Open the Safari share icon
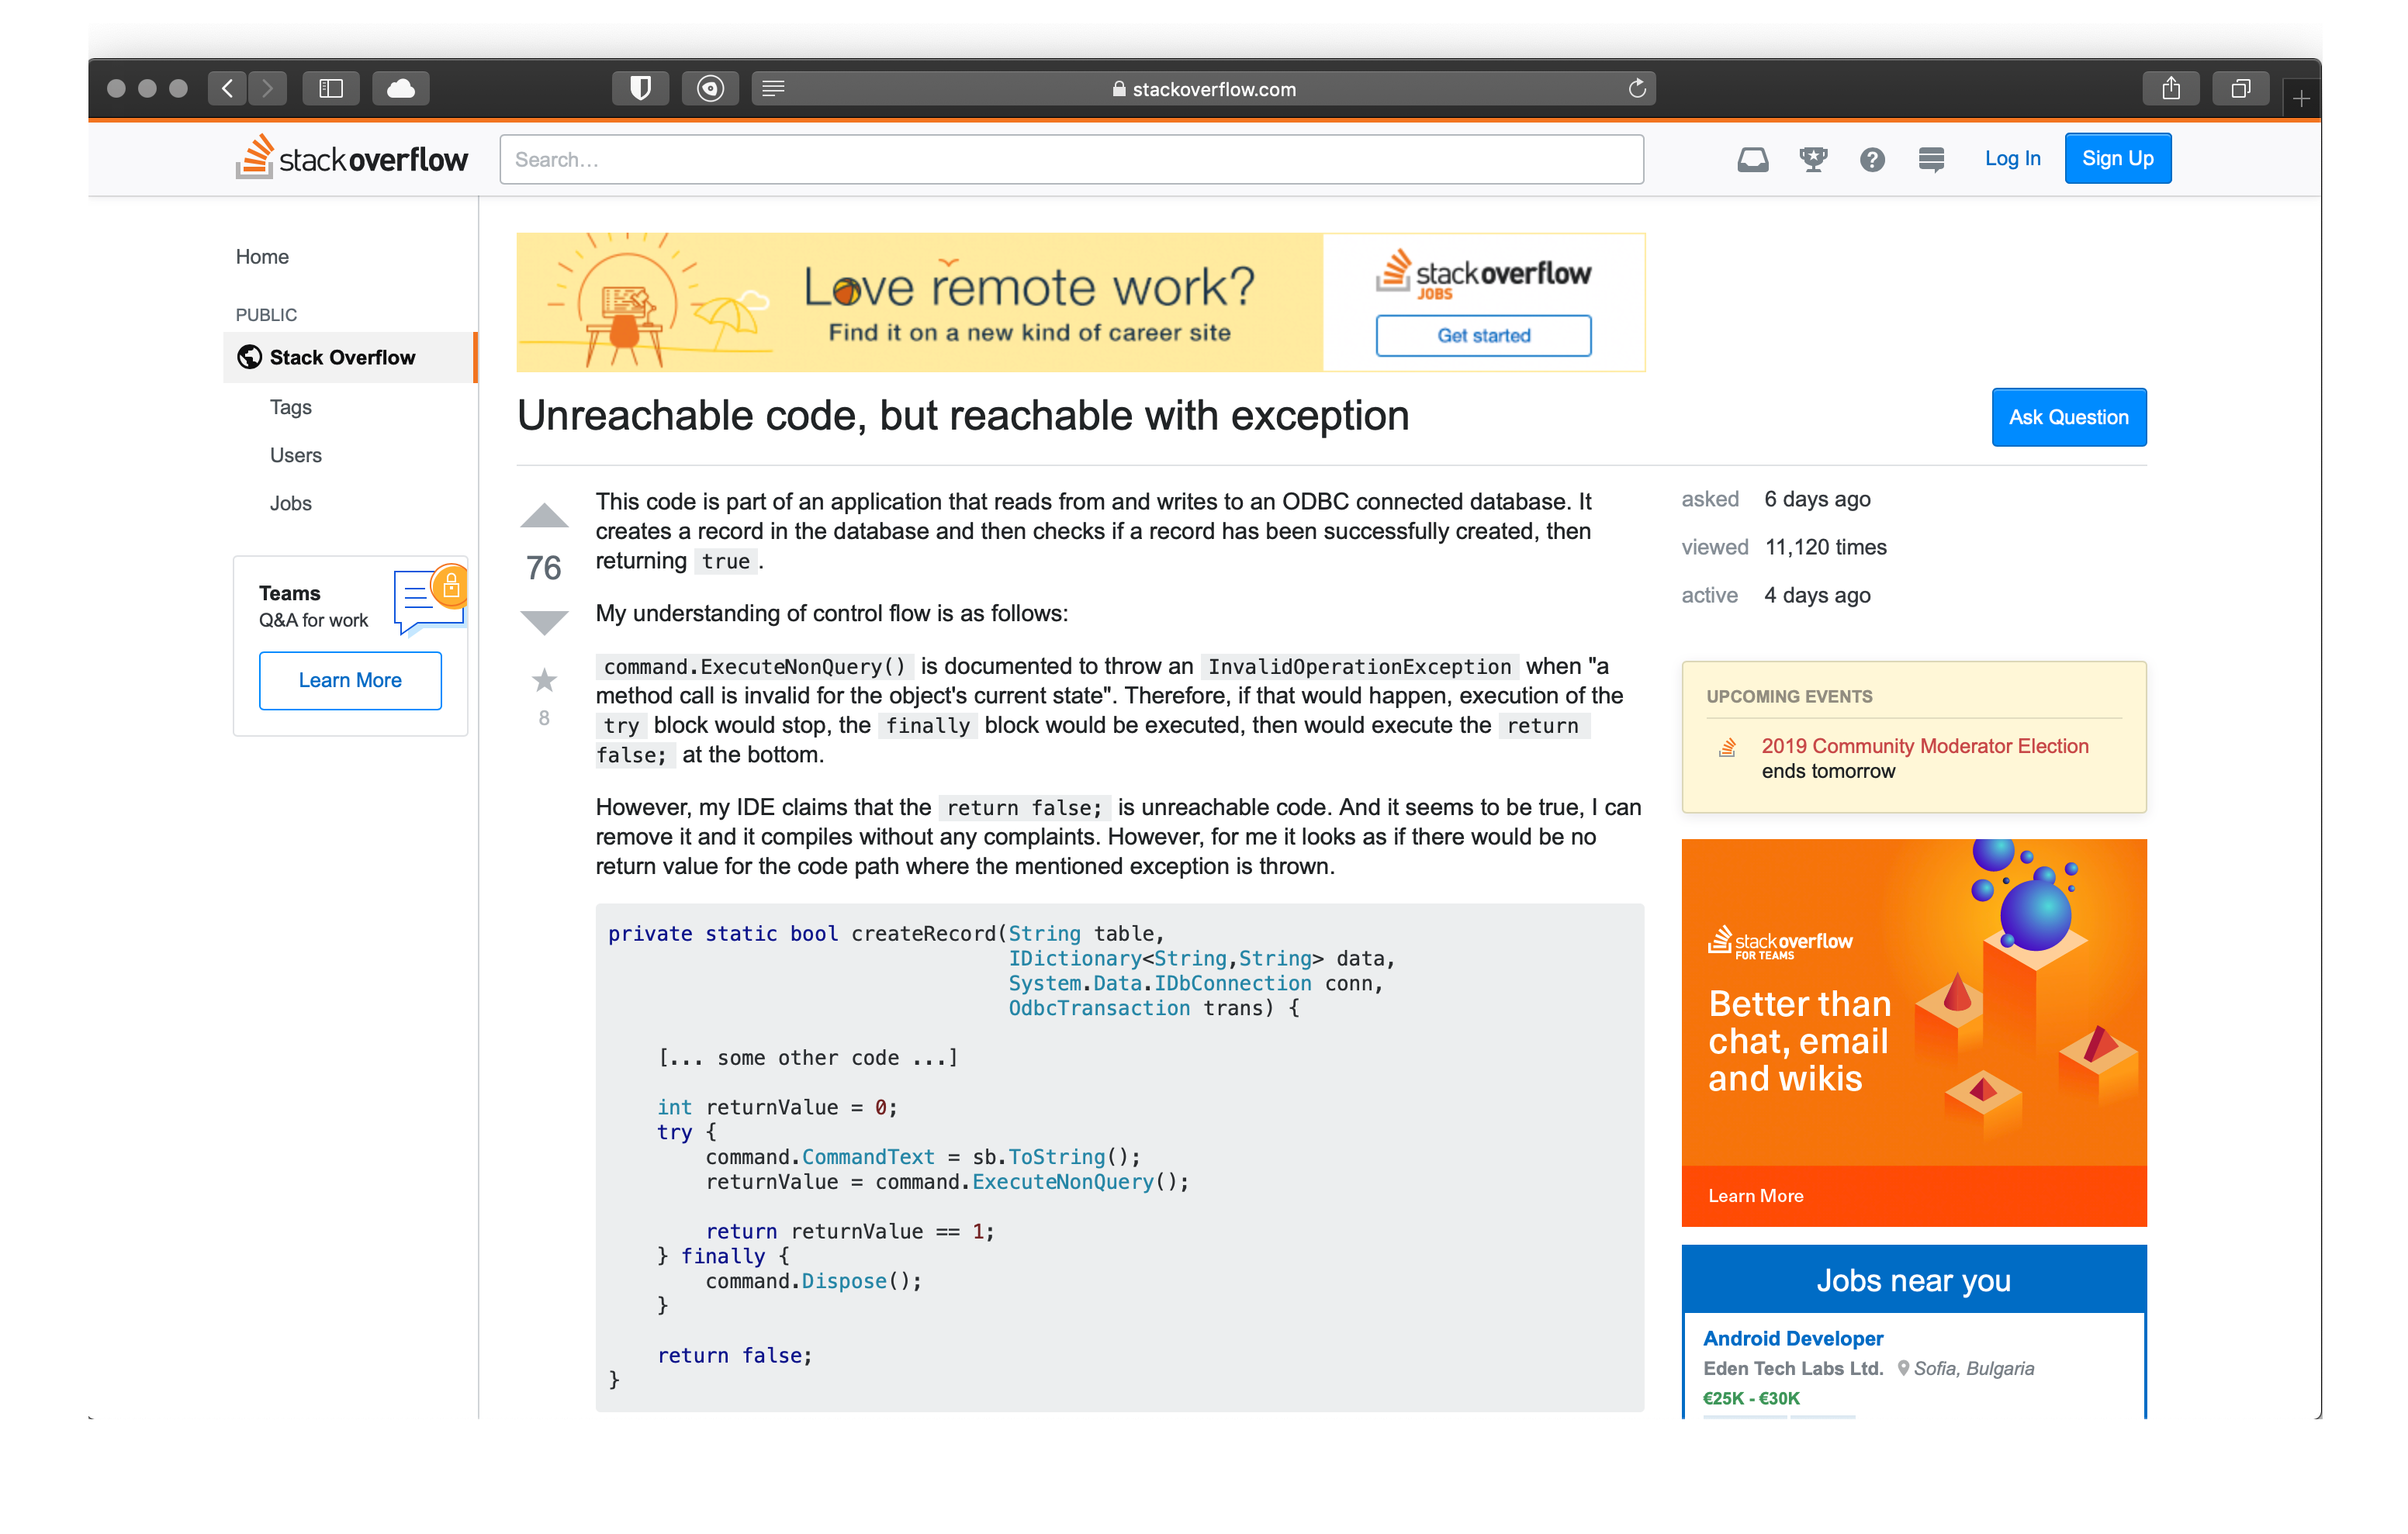Screen dimensions: 2408x1534 point(2171,89)
